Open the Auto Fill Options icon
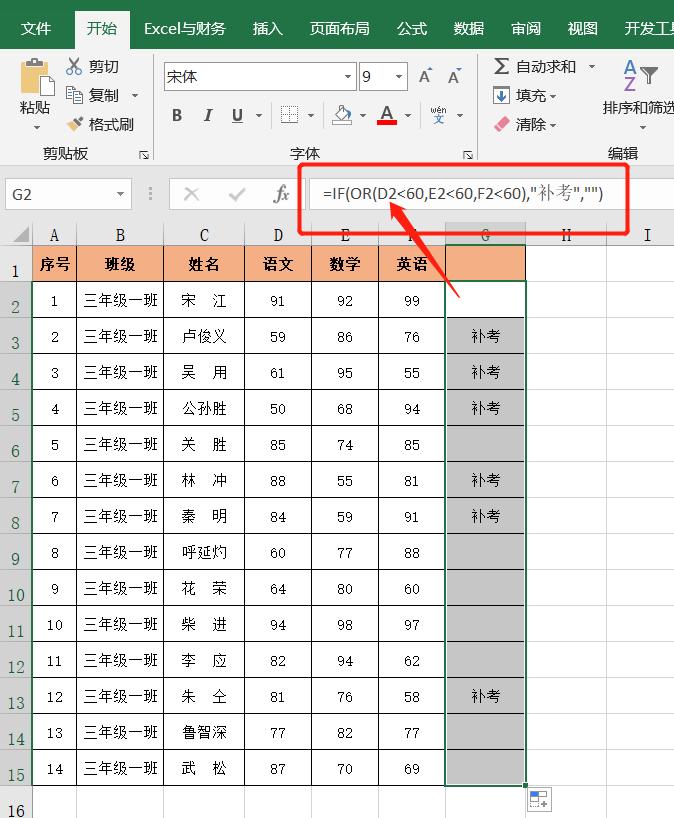 click(x=539, y=799)
